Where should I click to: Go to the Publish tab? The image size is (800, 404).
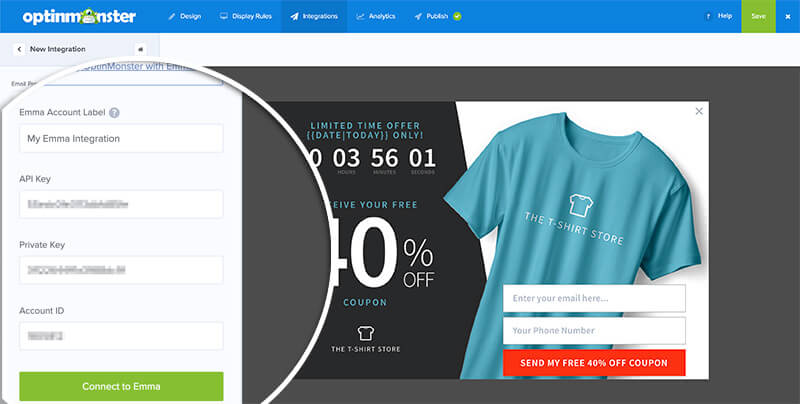coord(437,16)
